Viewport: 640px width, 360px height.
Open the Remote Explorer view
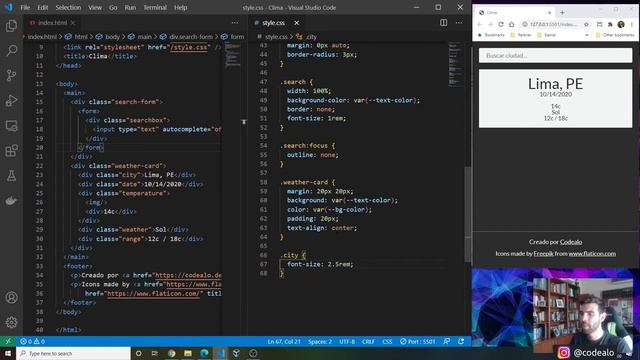pyautogui.click(x=11, y=126)
